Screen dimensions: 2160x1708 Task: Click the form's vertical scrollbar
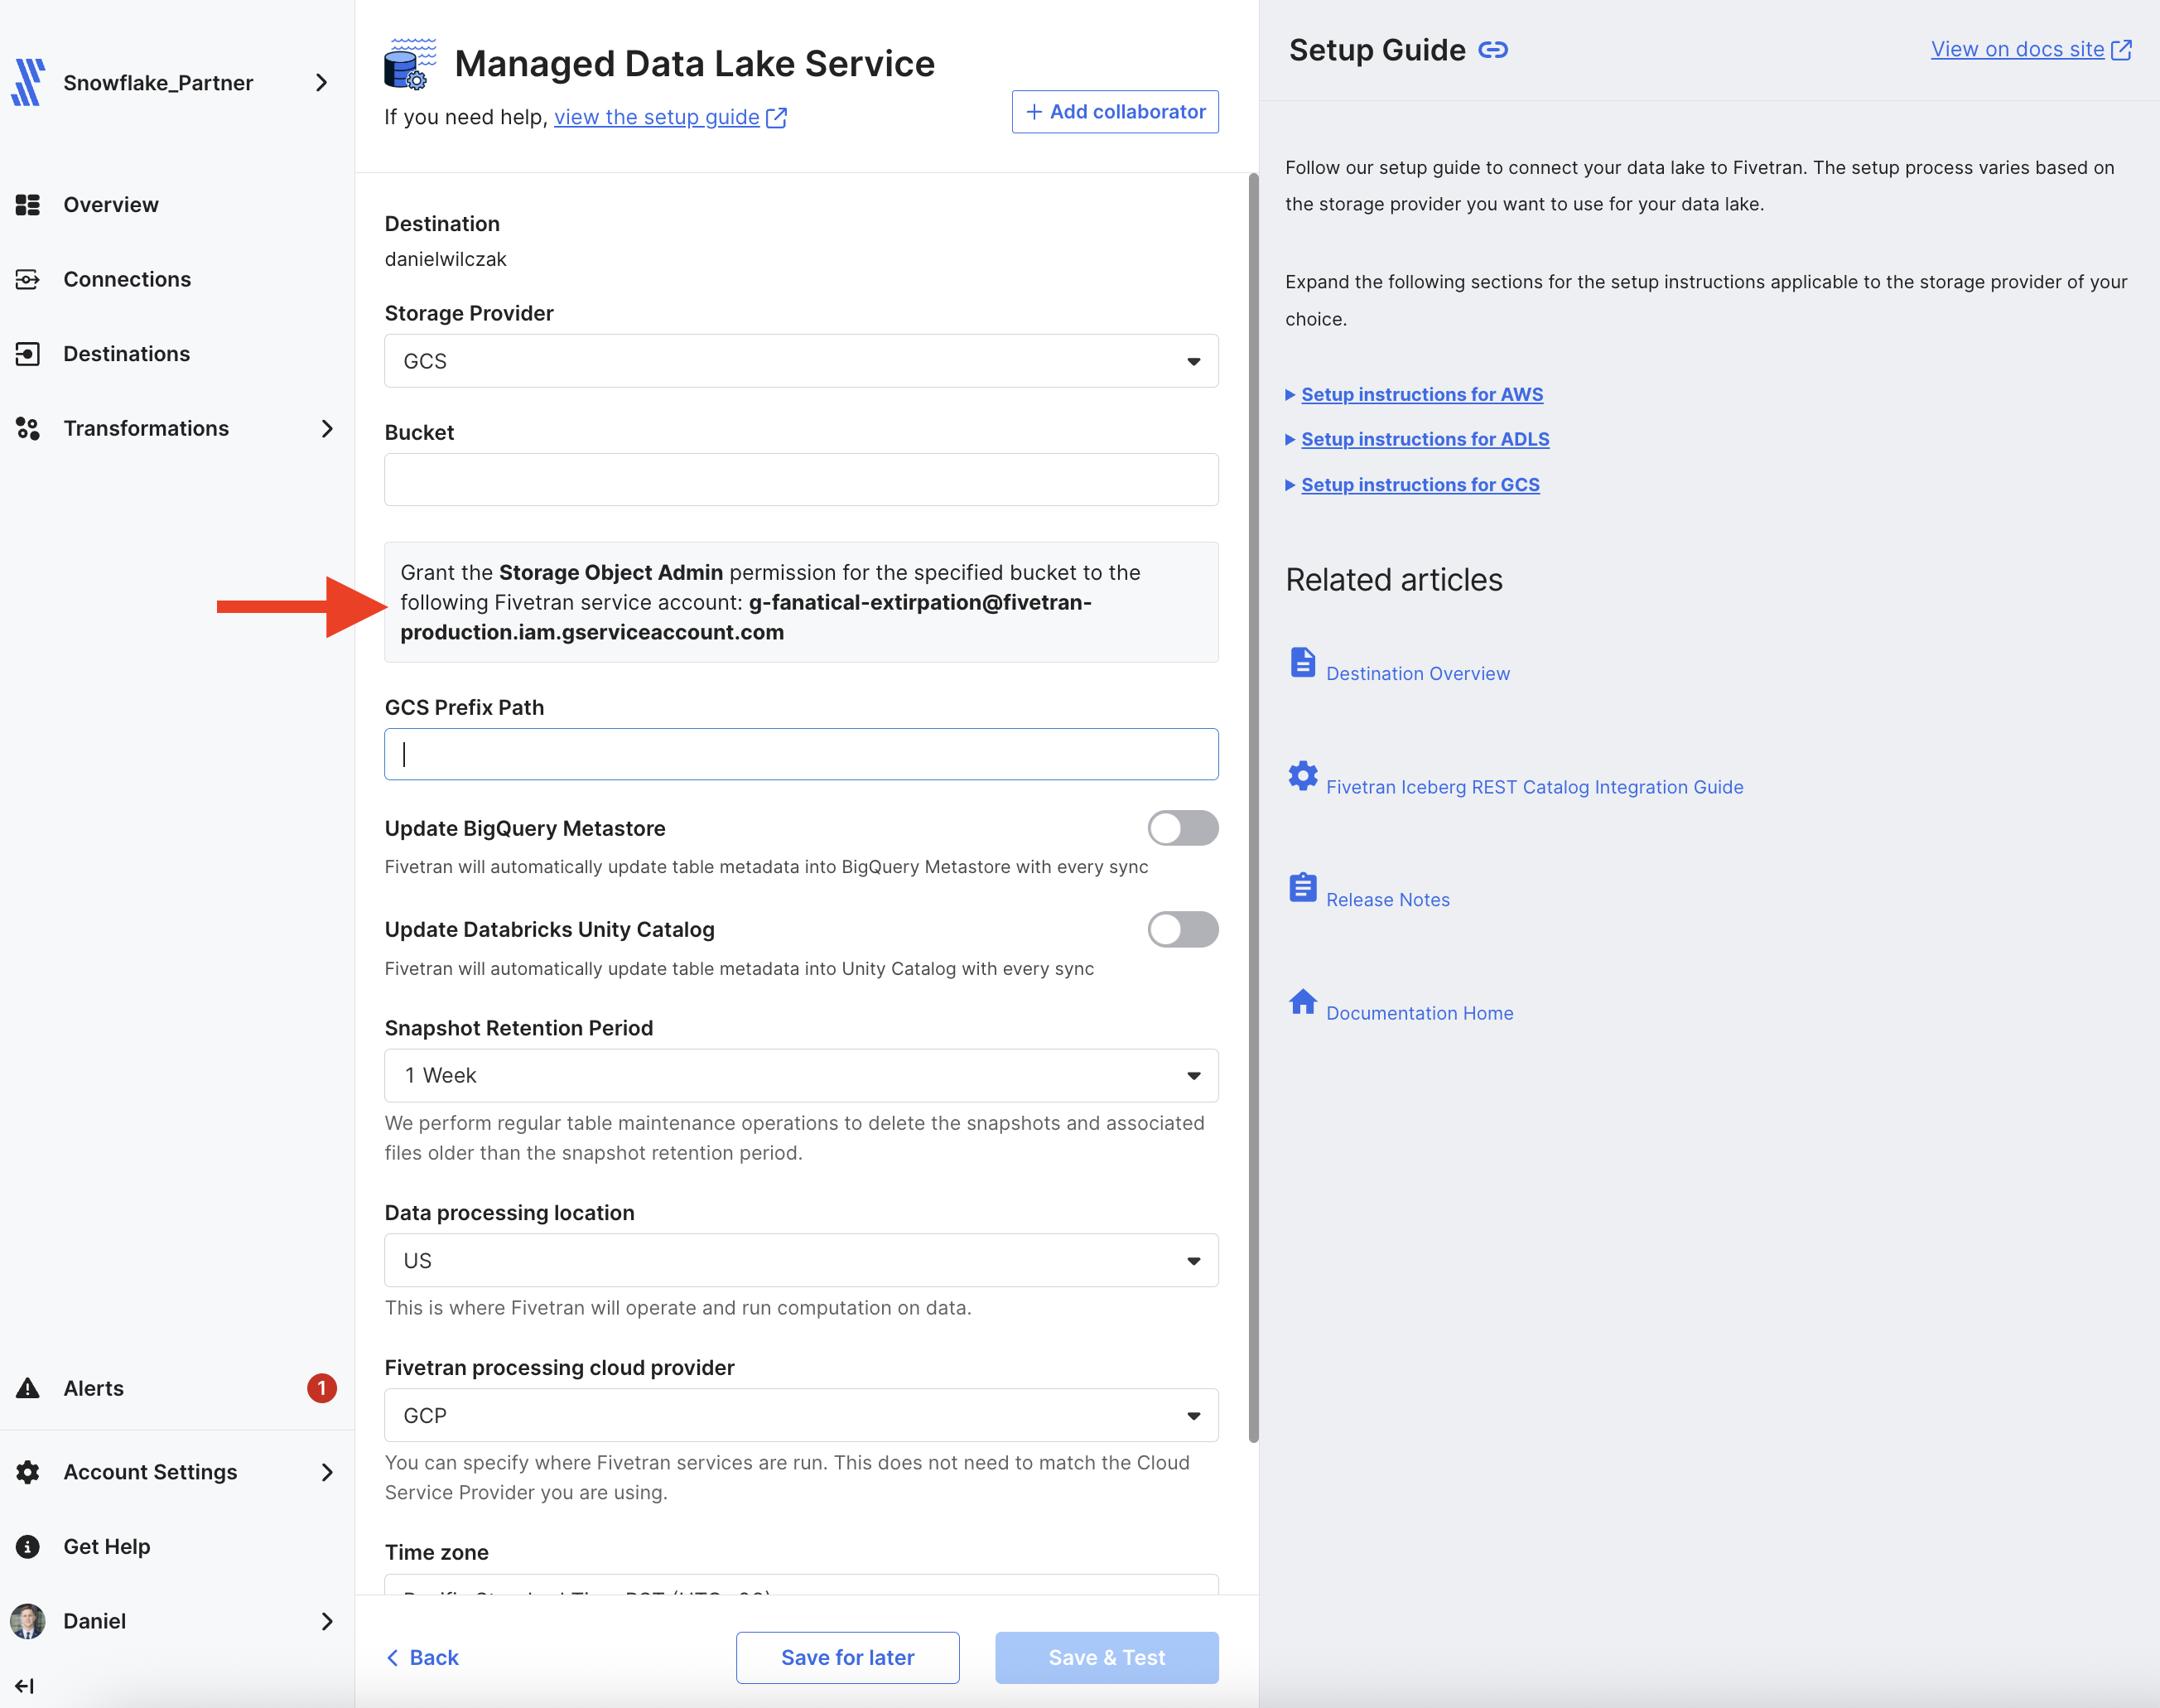[1253, 808]
